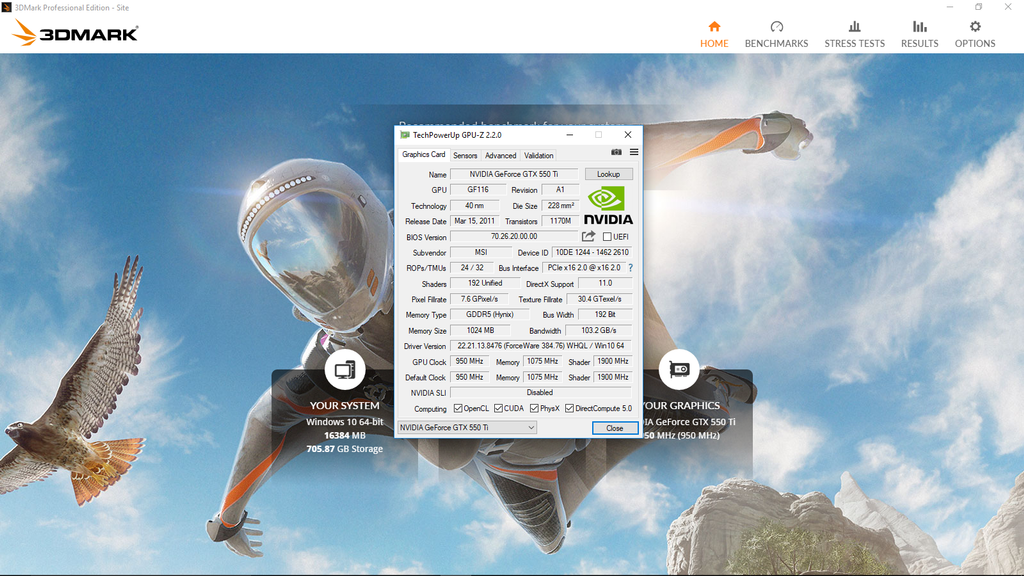Toggle the PhysX checkbox
The width and height of the screenshot is (1024, 576).
(534, 409)
